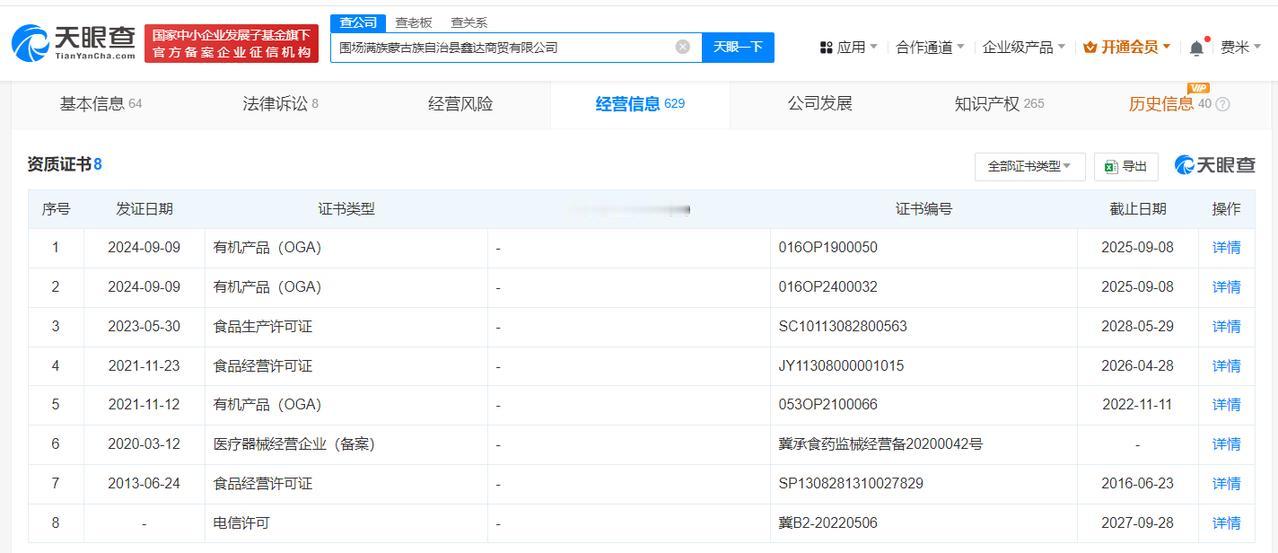Click the 操作 column header
1278x553 pixels.
pyautogui.click(x=1226, y=209)
